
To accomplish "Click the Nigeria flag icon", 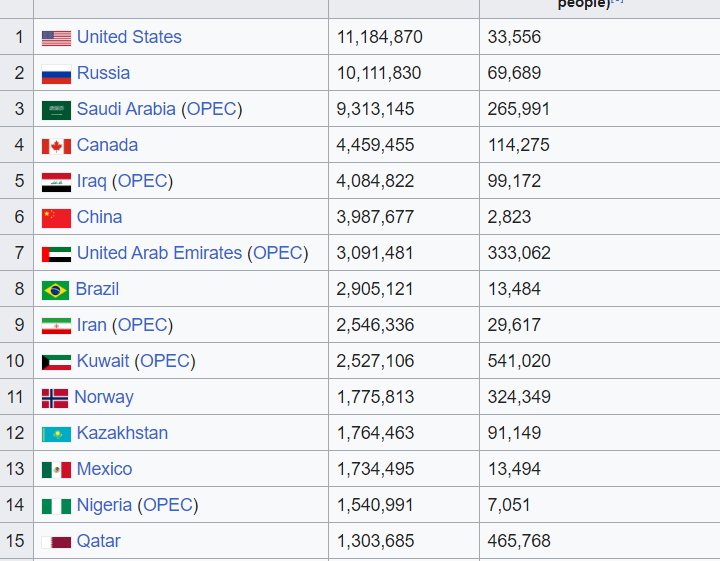I will click(56, 506).
